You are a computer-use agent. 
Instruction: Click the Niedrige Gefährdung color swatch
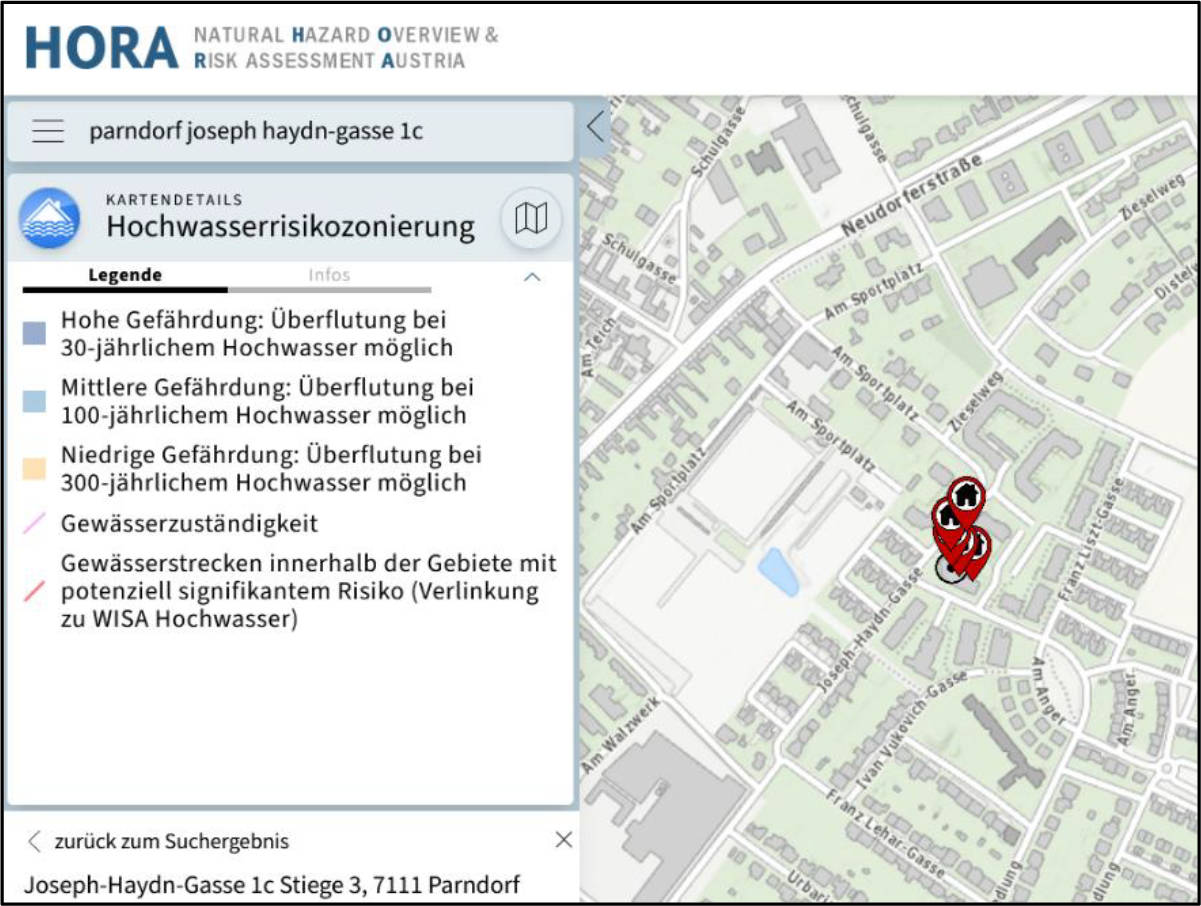pyautogui.click(x=35, y=469)
